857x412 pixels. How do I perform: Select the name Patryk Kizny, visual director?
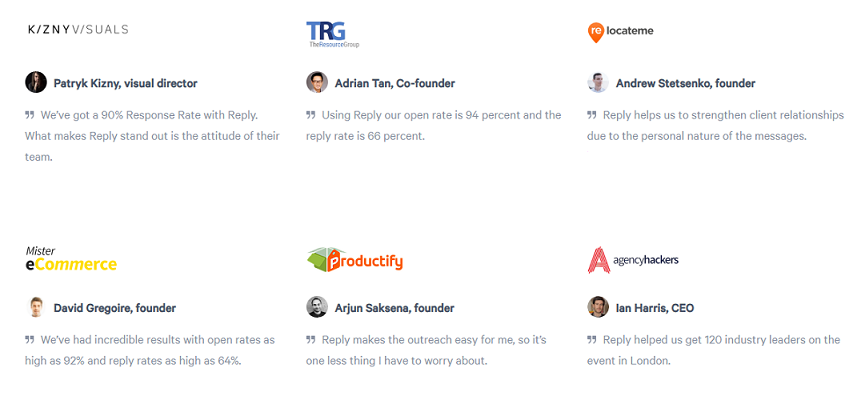point(125,84)
